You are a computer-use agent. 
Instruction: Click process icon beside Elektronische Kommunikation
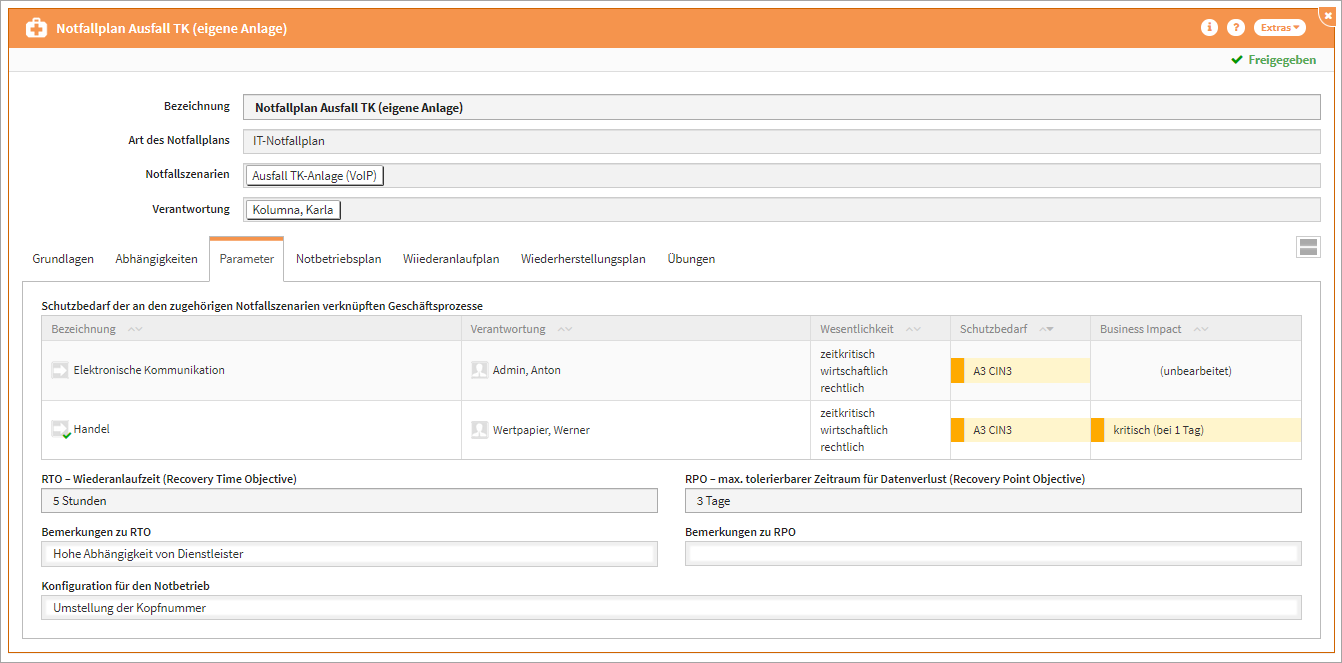tap(60, 370)
